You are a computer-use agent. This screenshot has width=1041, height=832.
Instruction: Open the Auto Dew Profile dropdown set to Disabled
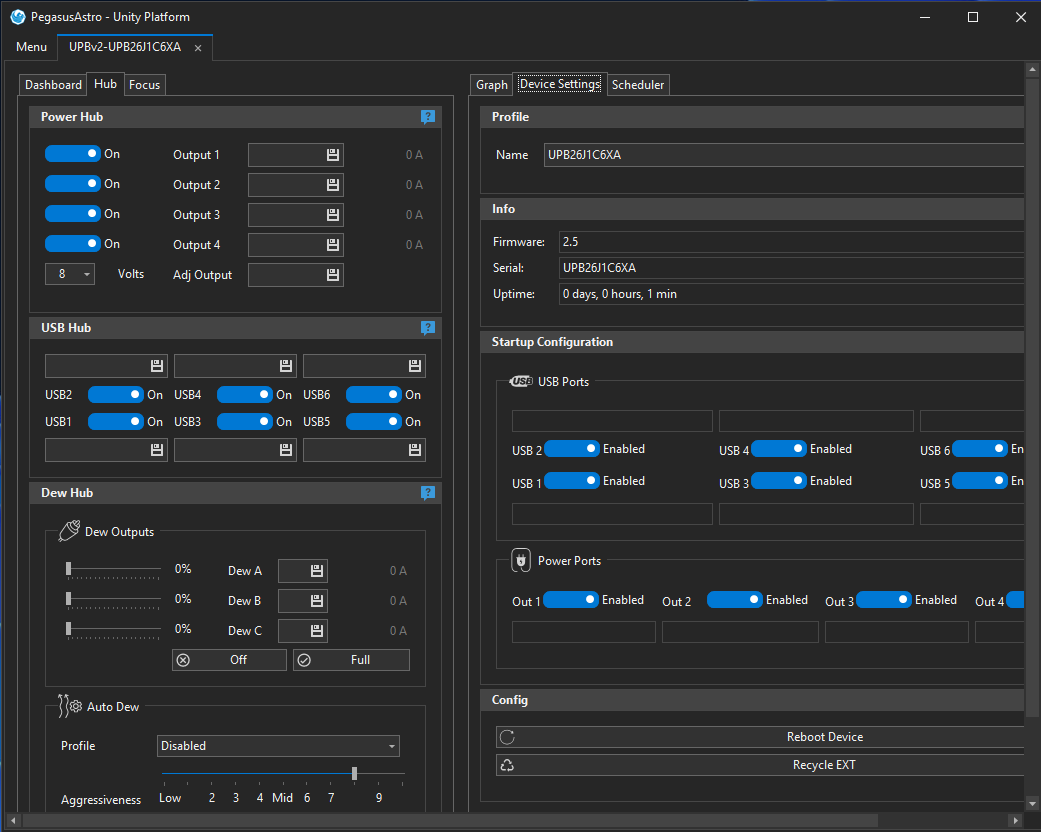click(x=277, y=746)
